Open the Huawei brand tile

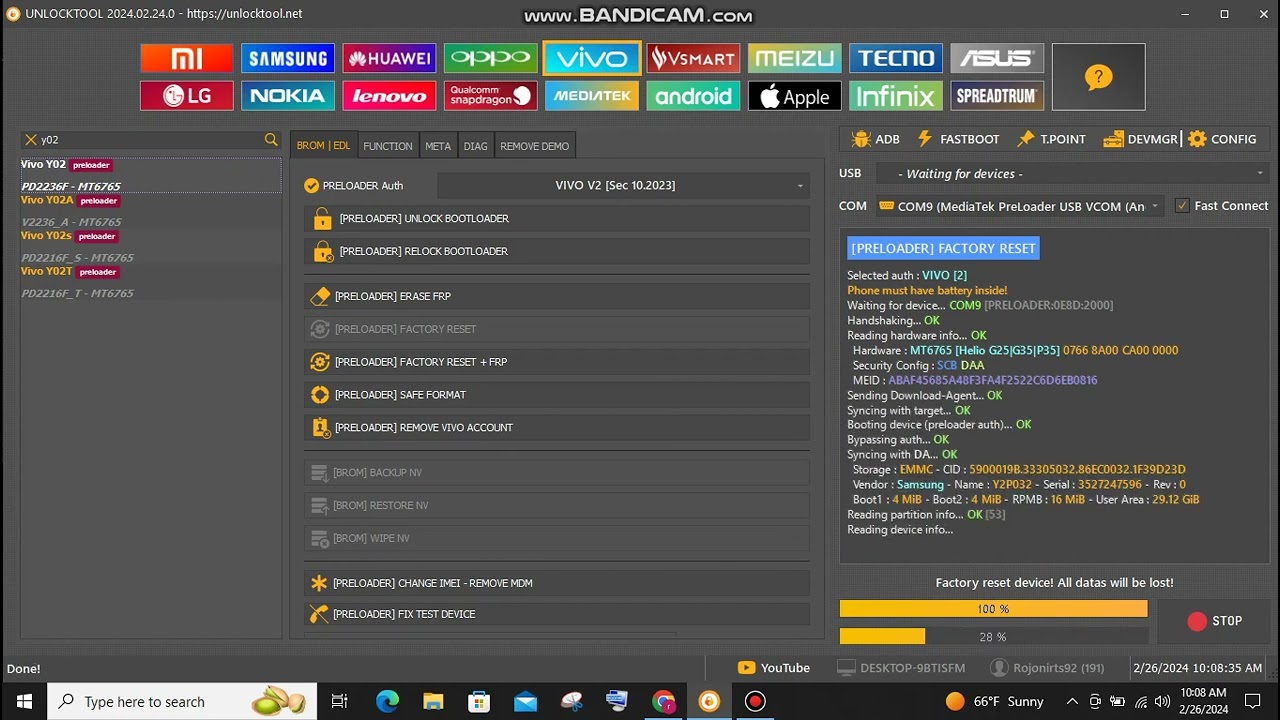coord(389,58)
